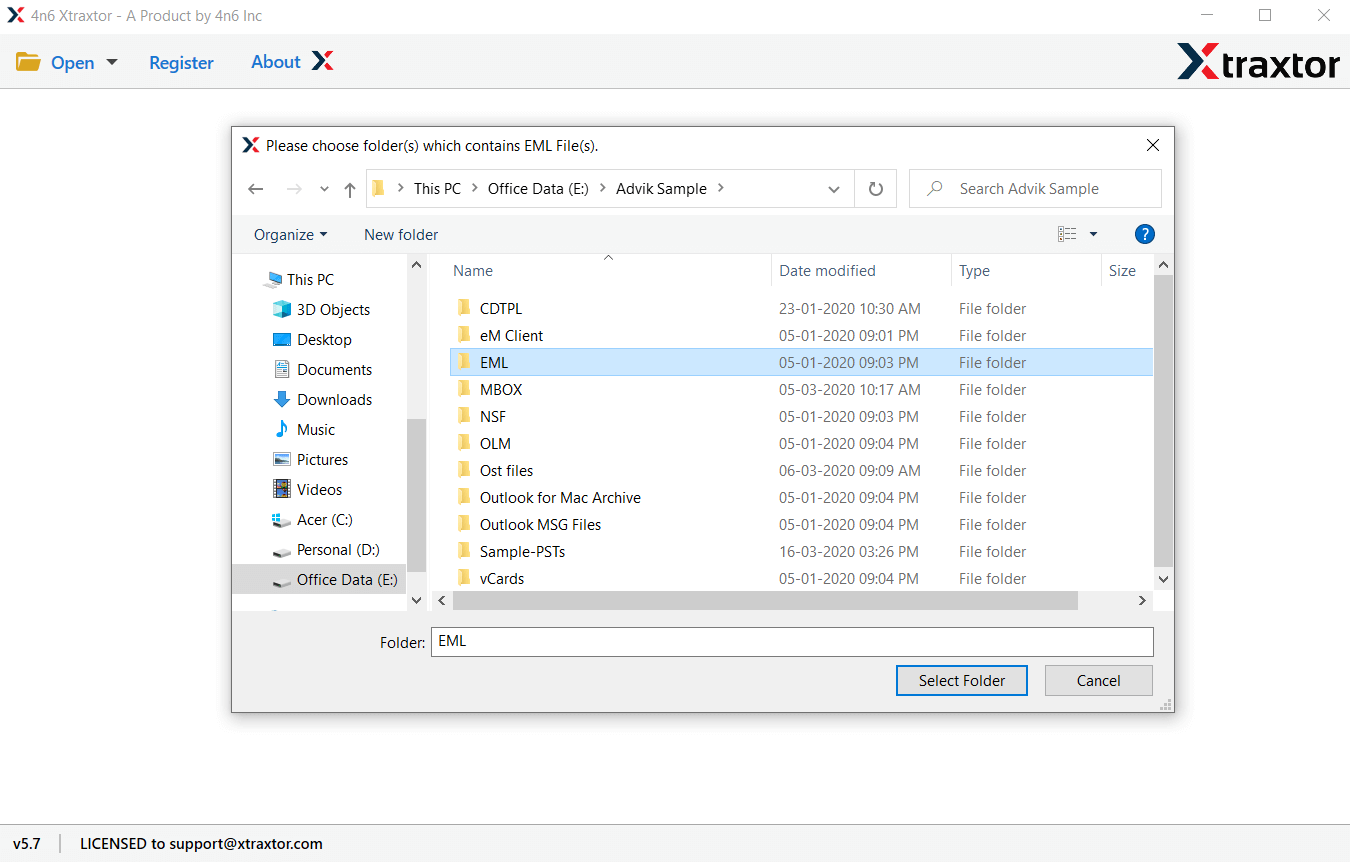Screen dimensions: 1350x862
Task: Click the CDTPL folder icon
Action: pos(464,308)
